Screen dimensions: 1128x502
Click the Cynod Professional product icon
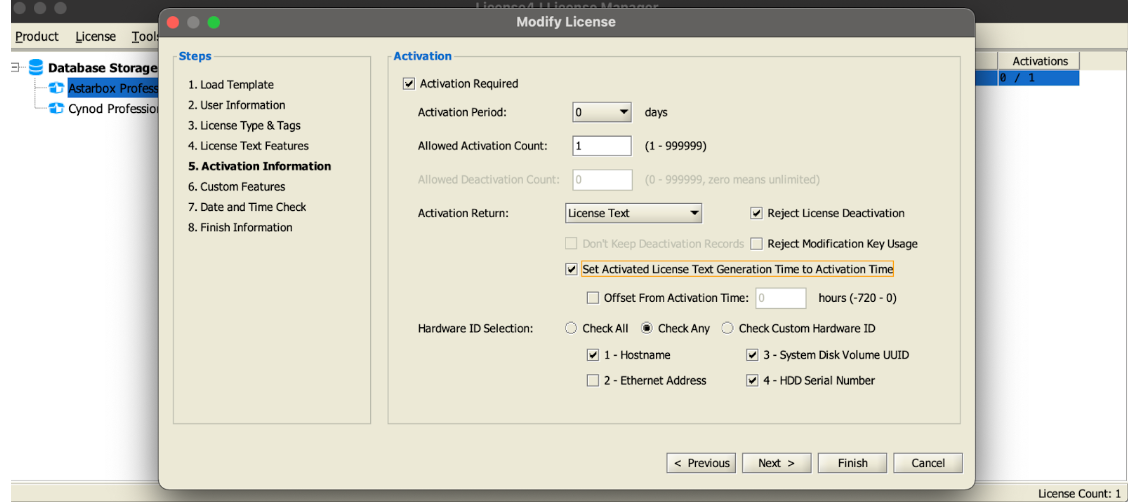click(x=57, y=109)
